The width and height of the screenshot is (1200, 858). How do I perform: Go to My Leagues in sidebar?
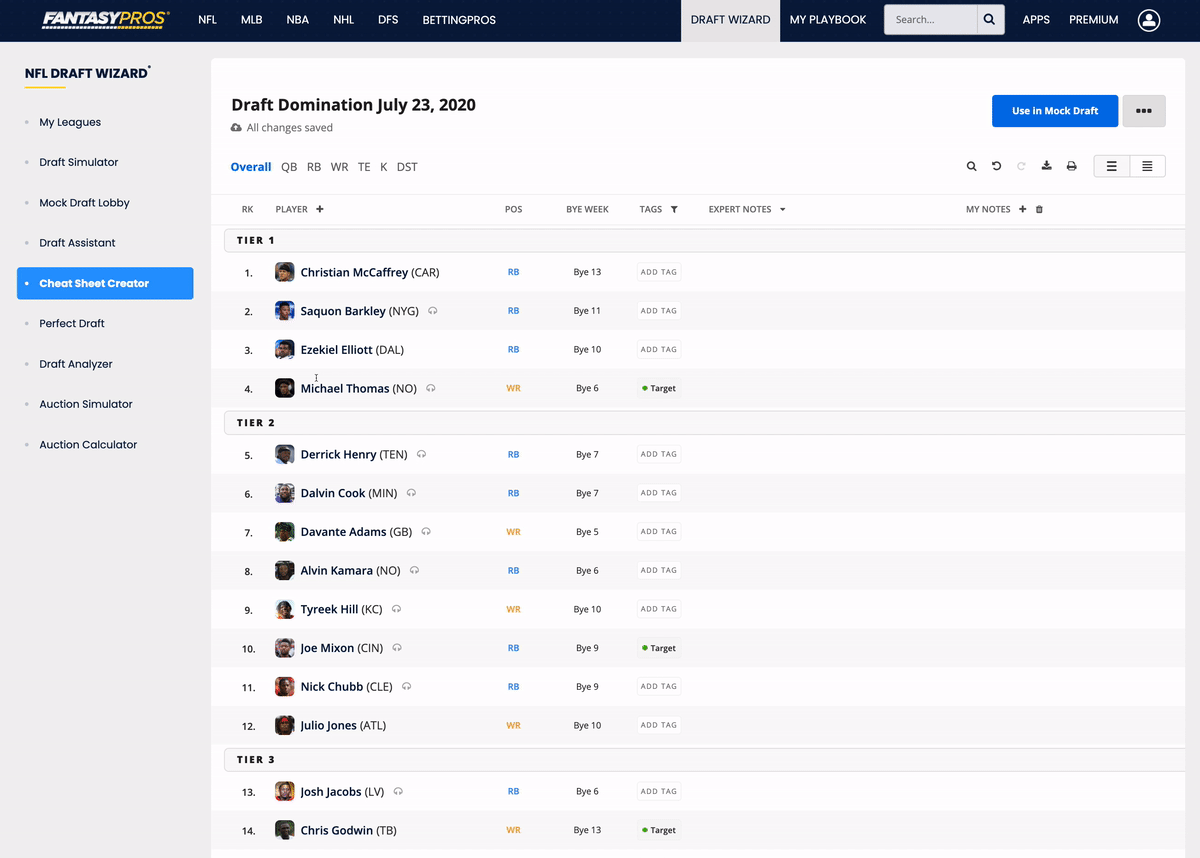click(x=70, y=122)
